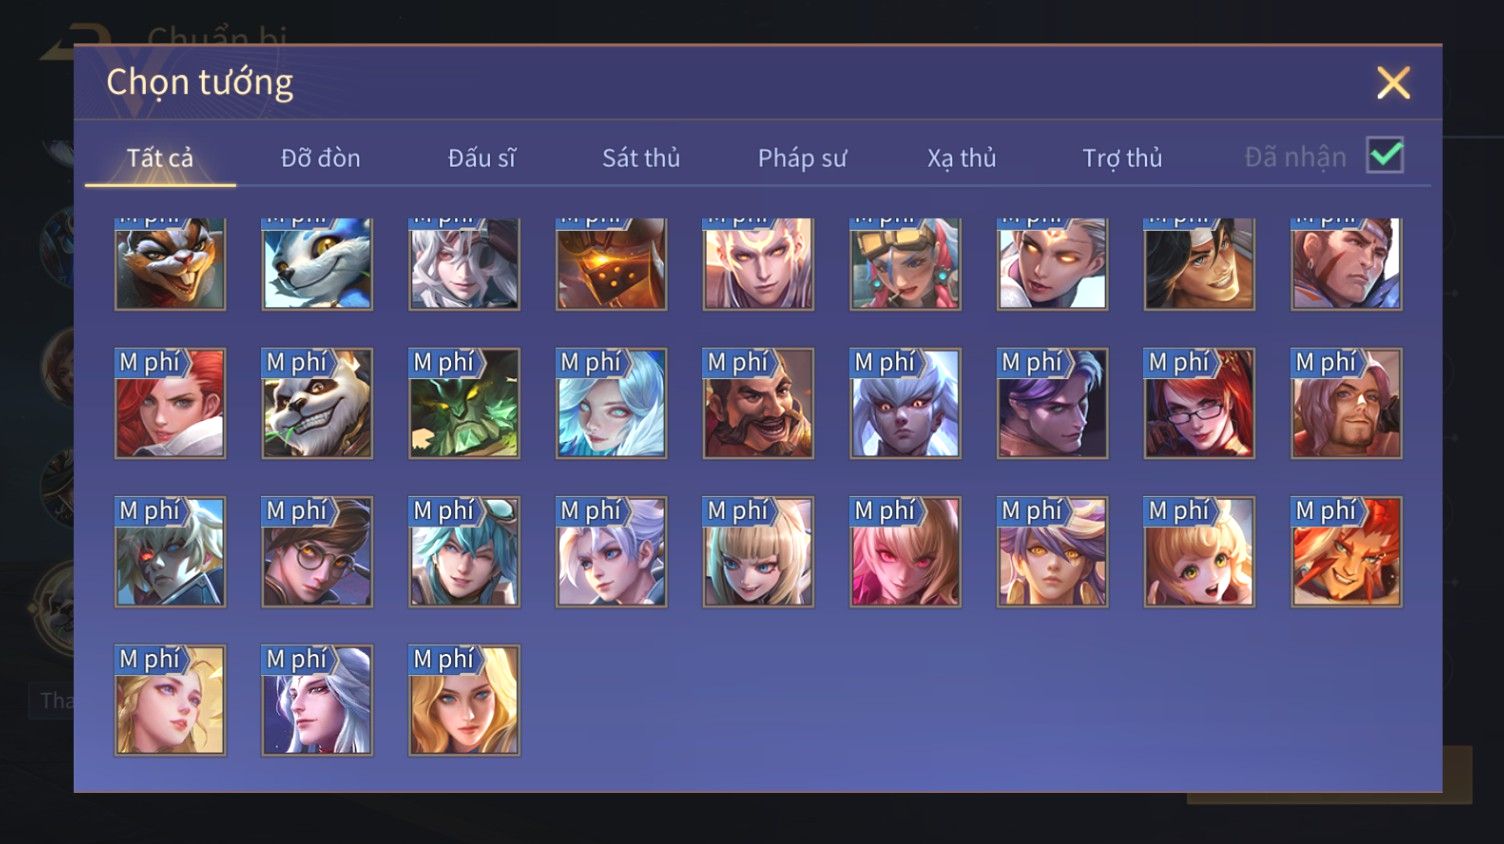
Task: Toggle the Đã nhận checkbox
Action: coord(1385,156)
